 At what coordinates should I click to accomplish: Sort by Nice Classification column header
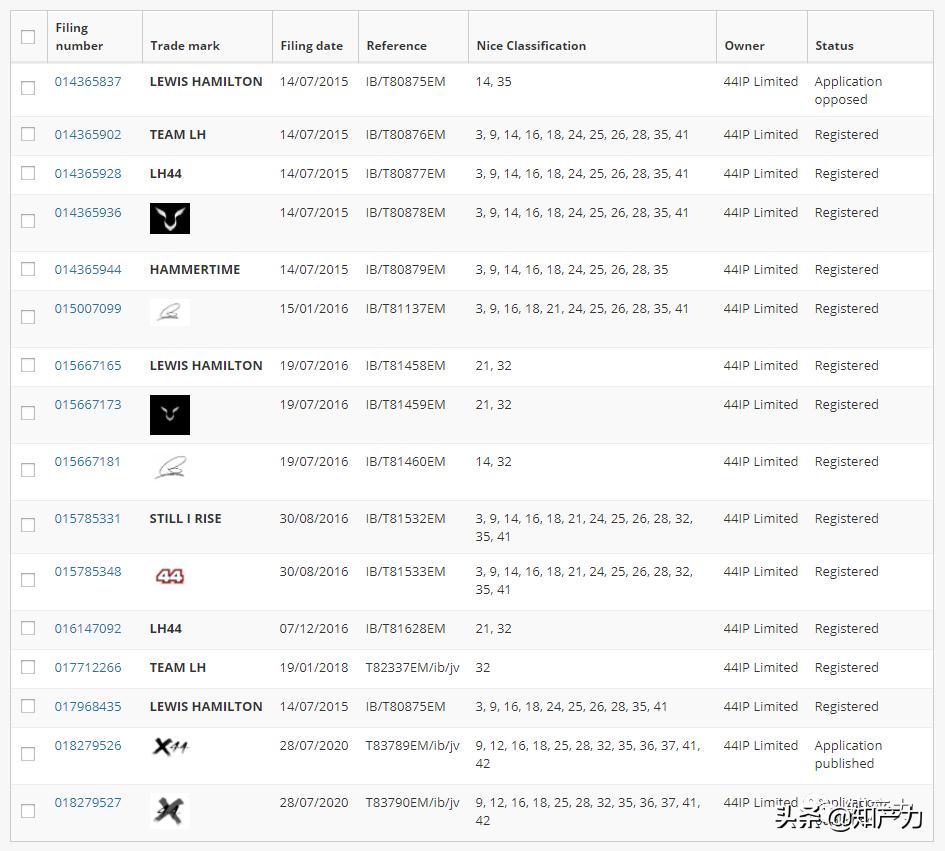point(531,46)
